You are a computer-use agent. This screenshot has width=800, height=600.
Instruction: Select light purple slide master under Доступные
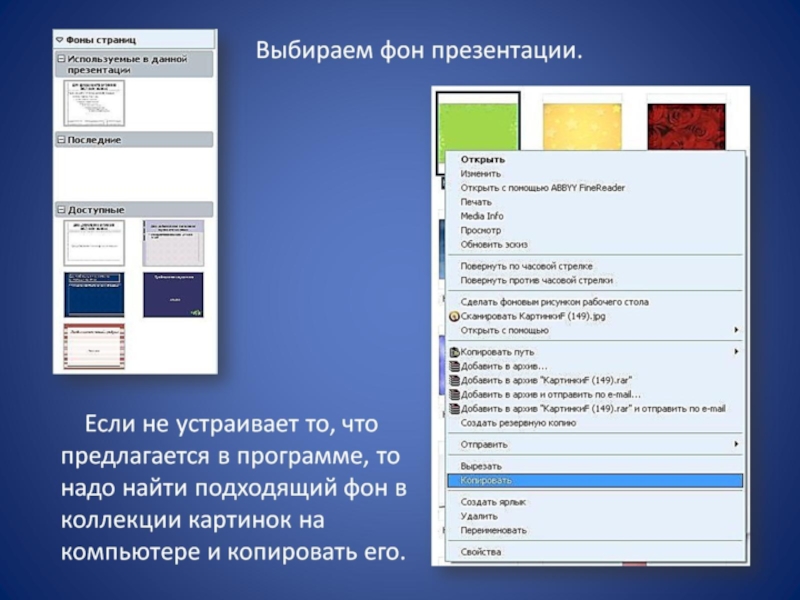173,243
